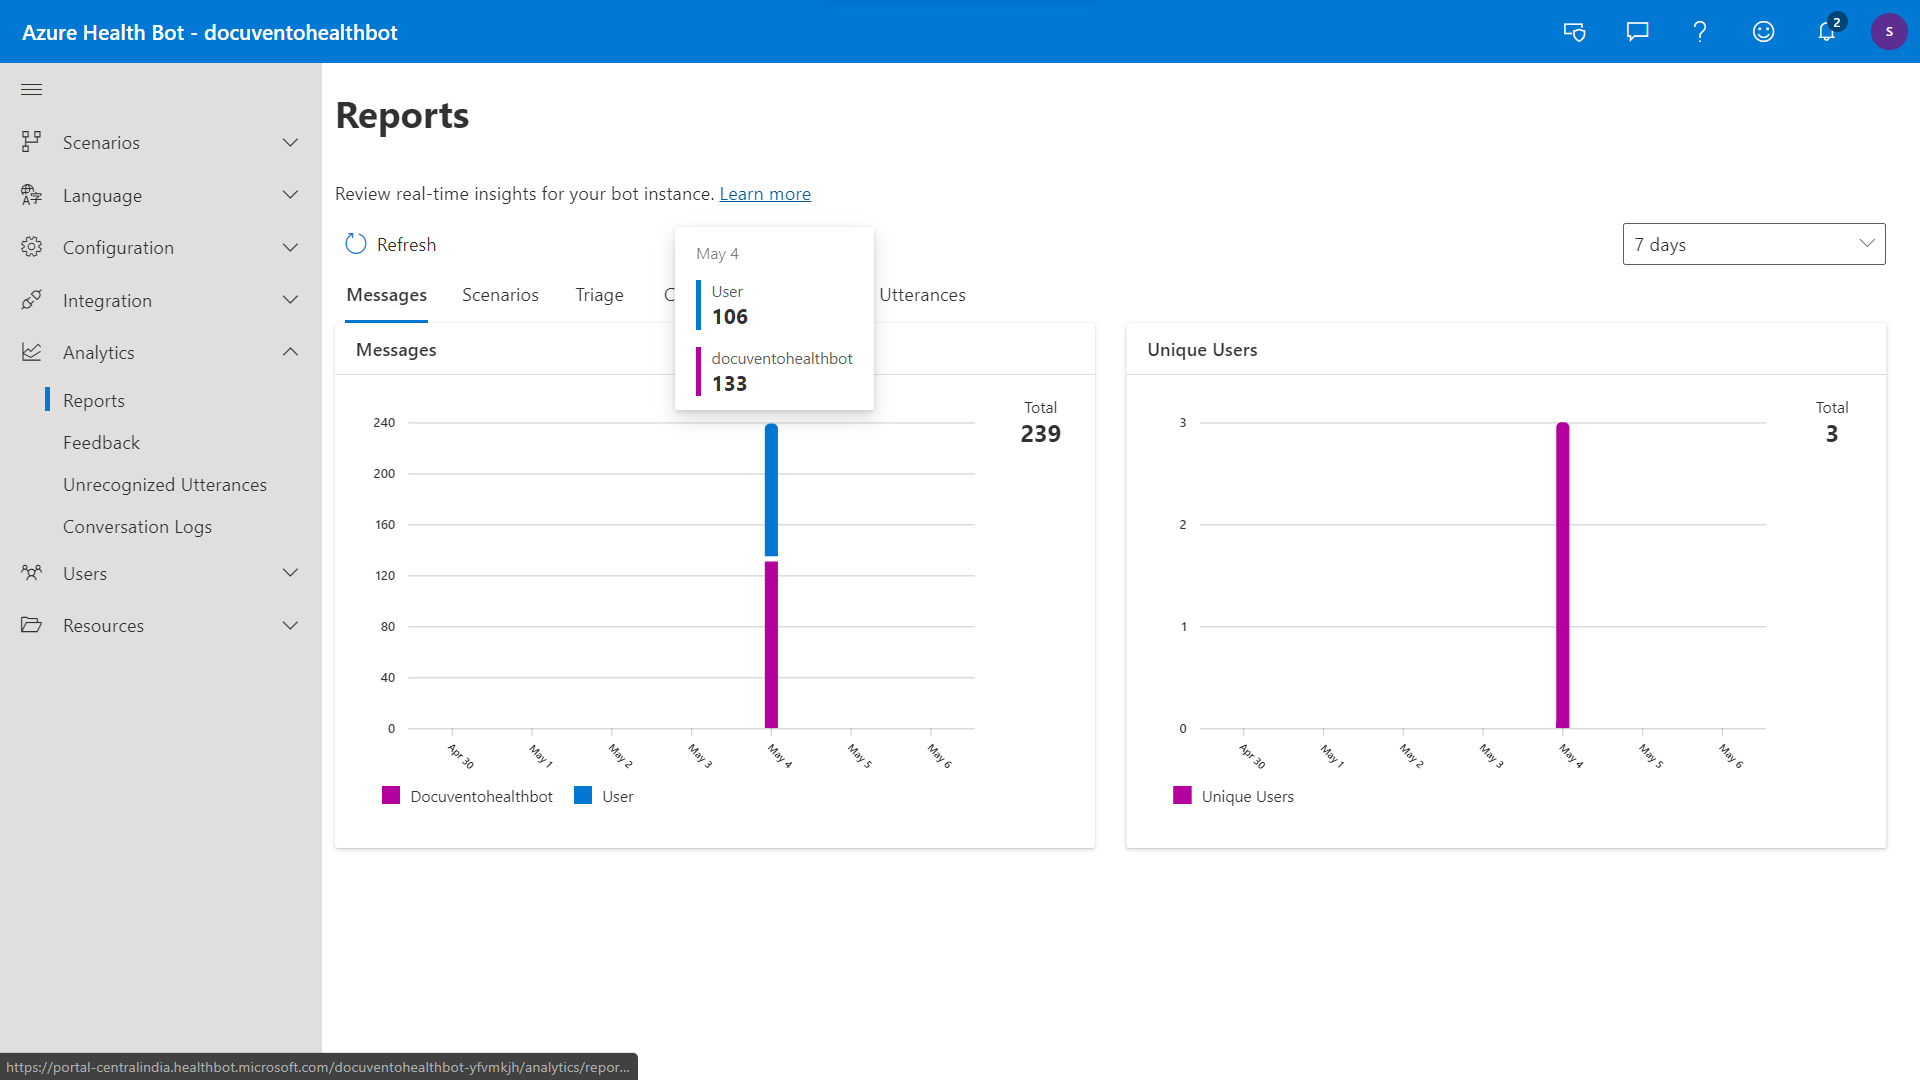Click the chat message icon in header

pos(1637,32)
